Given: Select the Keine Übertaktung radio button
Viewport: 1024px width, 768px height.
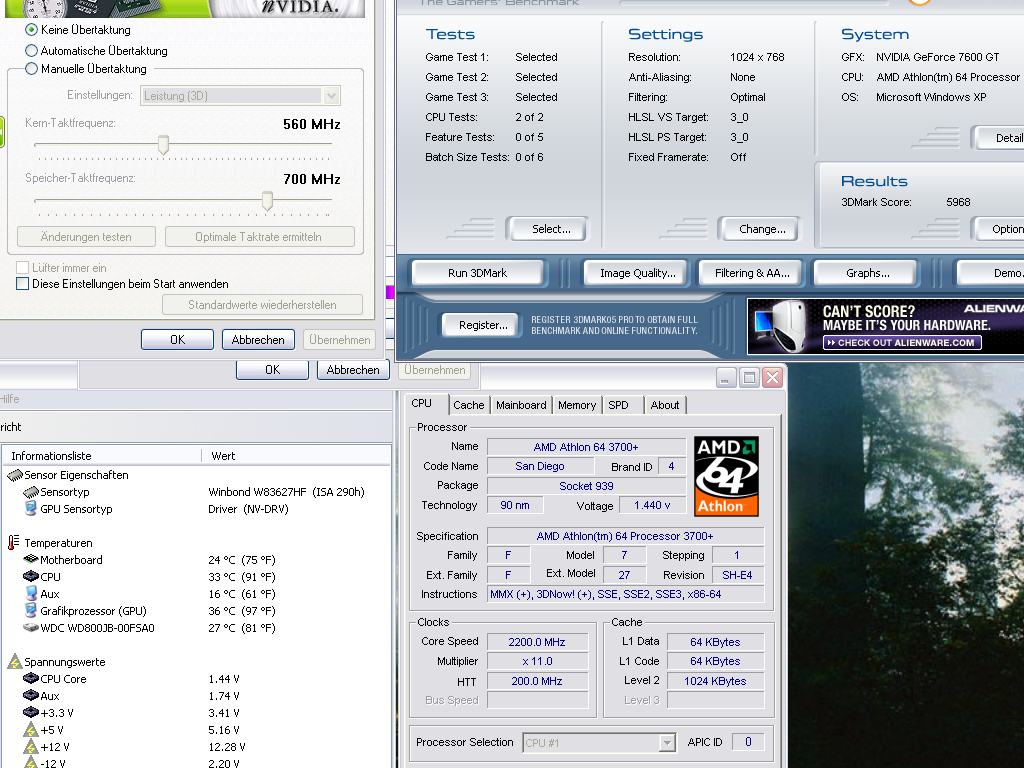Looking at the screenshot, I should (31, 30).
